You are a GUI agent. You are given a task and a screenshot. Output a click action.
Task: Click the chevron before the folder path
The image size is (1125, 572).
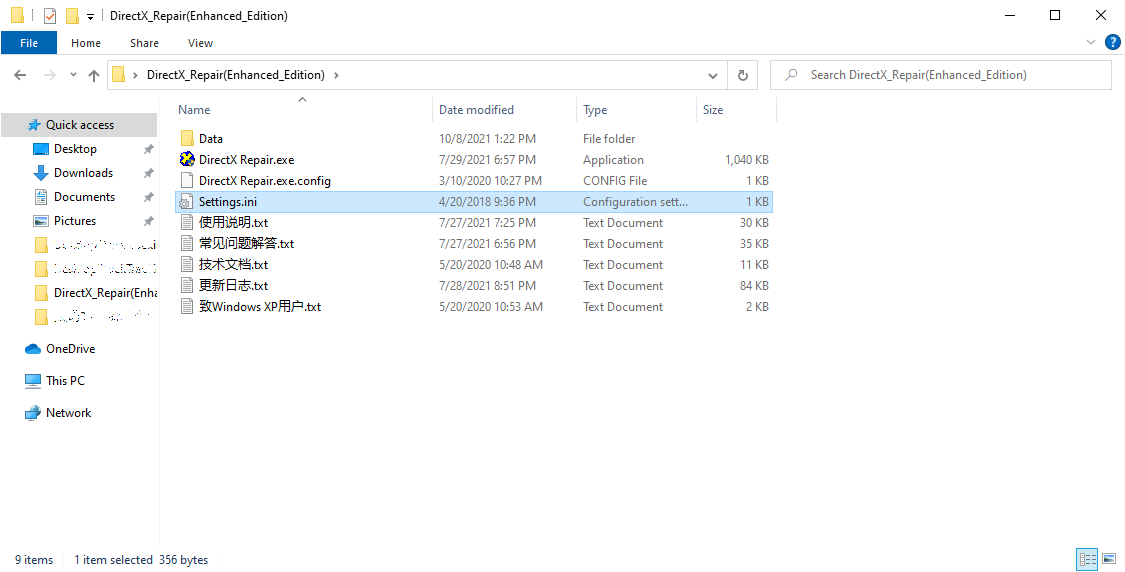pyautogui.click(x=136, y=75)
